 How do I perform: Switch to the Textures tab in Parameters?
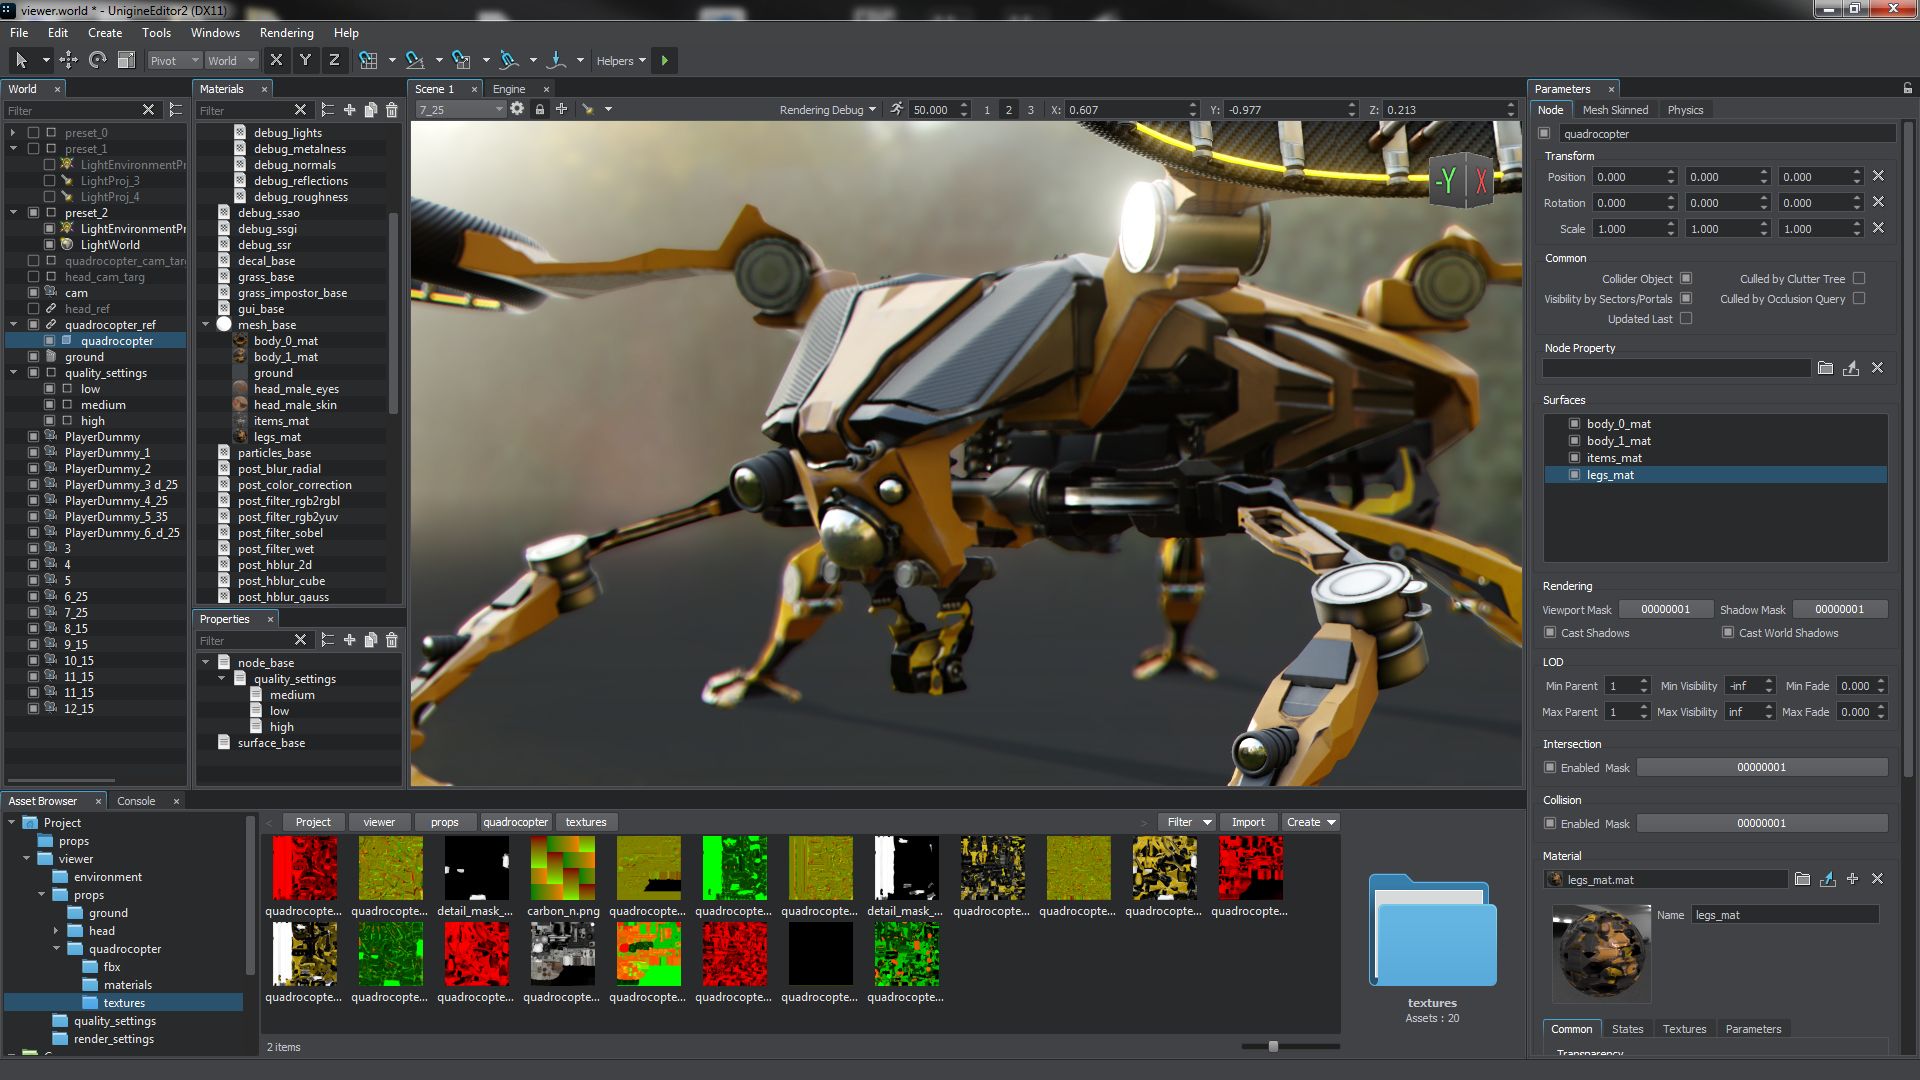[1684, 1029]
